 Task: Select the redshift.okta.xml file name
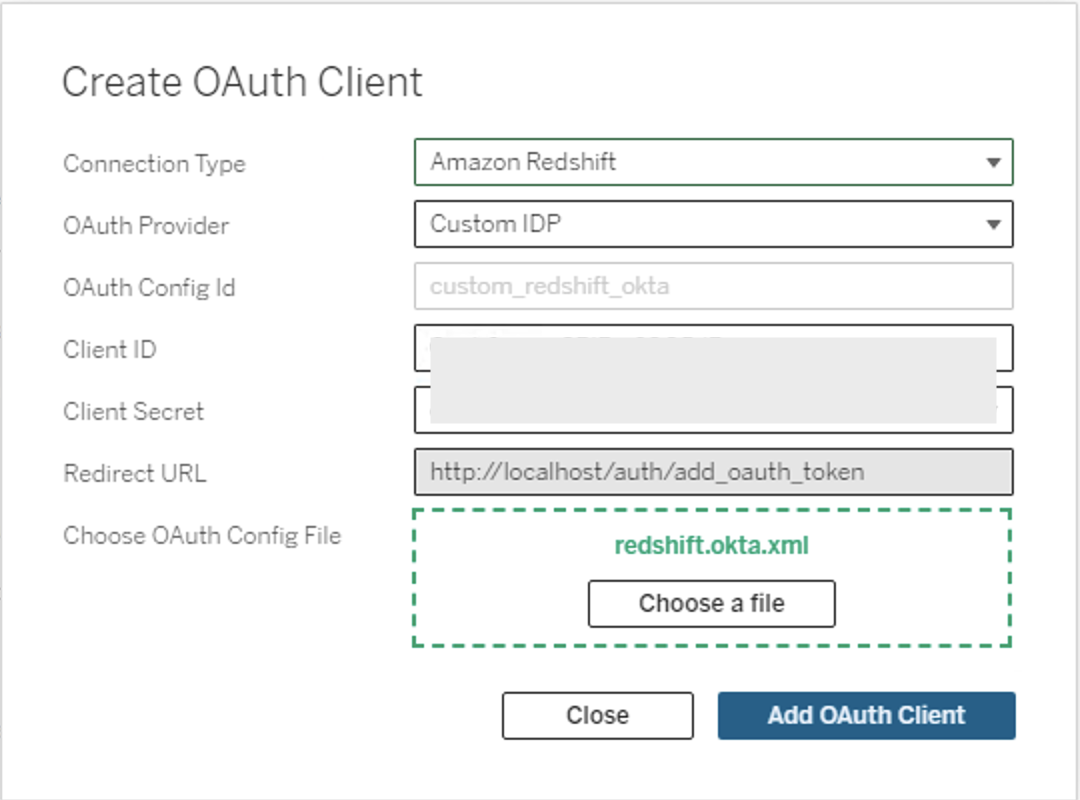click(x=712, y=546)
